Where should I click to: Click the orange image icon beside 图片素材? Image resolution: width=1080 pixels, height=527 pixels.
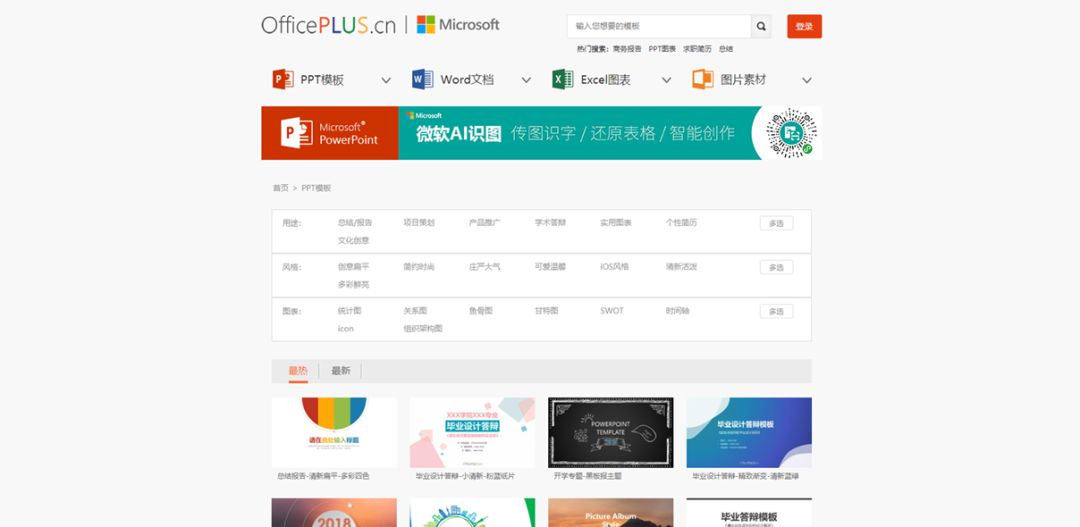[x=703, y=79]
